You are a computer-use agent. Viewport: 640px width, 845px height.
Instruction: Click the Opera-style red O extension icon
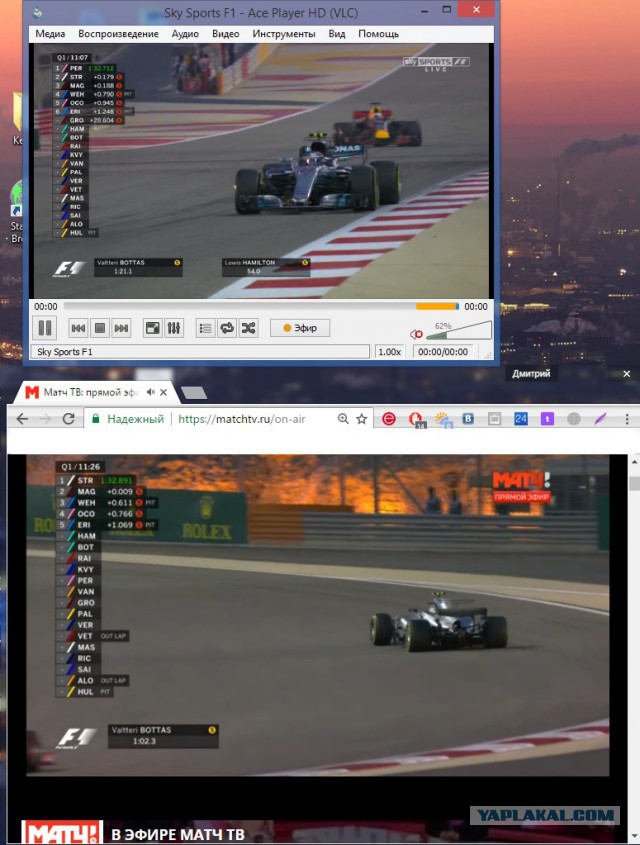[x=415, y=419]
